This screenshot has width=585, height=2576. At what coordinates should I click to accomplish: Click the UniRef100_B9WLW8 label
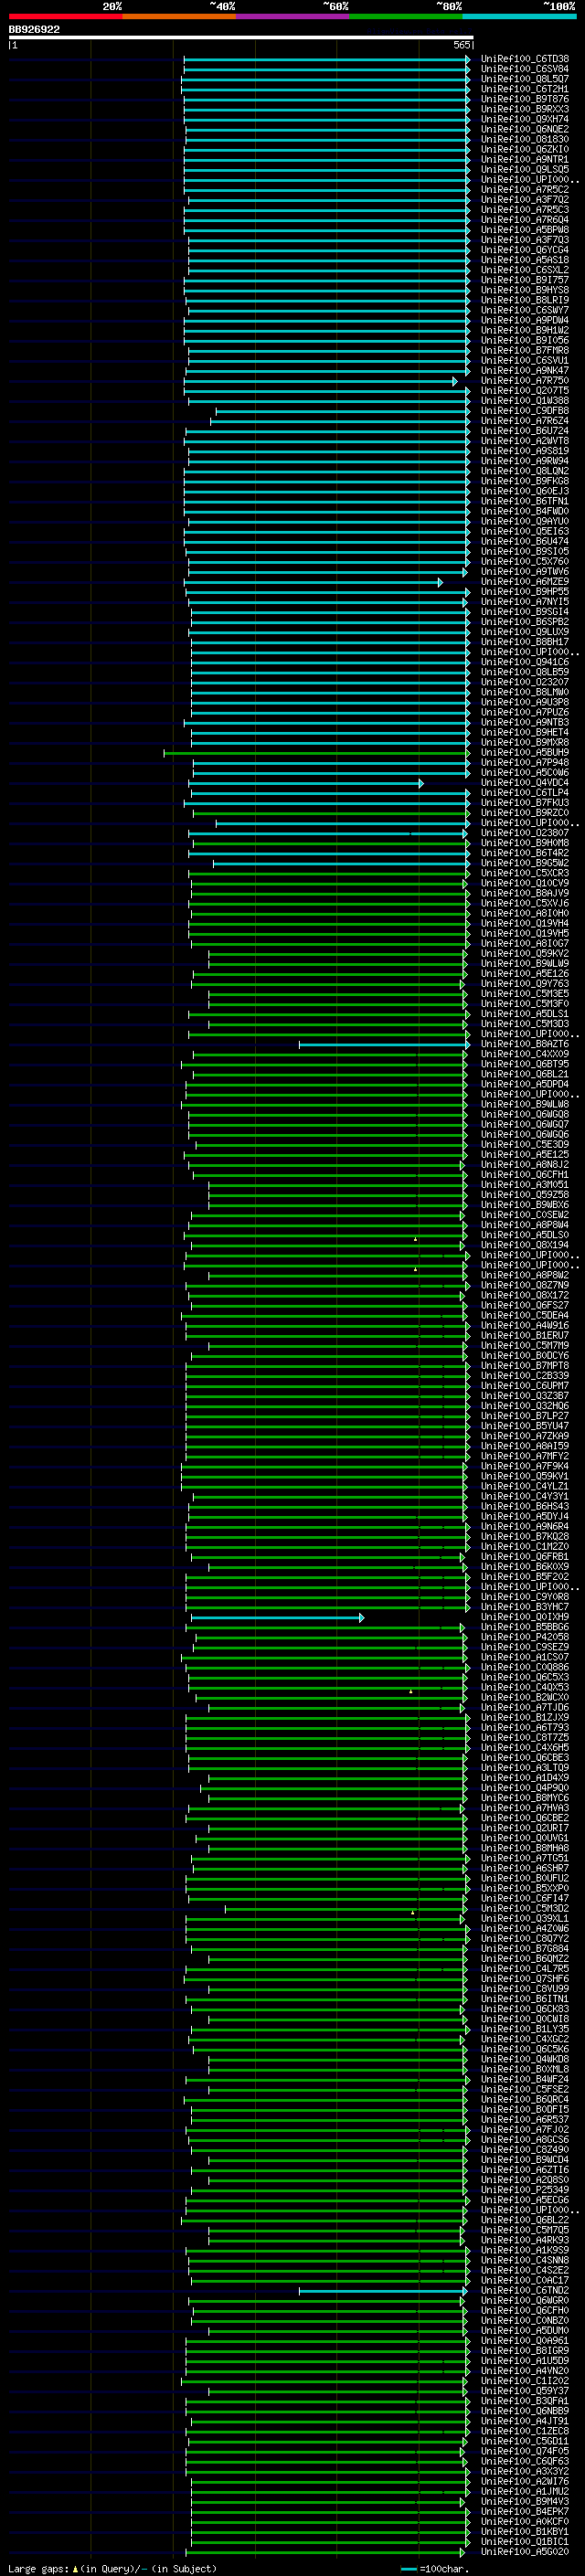point(525,1104)
